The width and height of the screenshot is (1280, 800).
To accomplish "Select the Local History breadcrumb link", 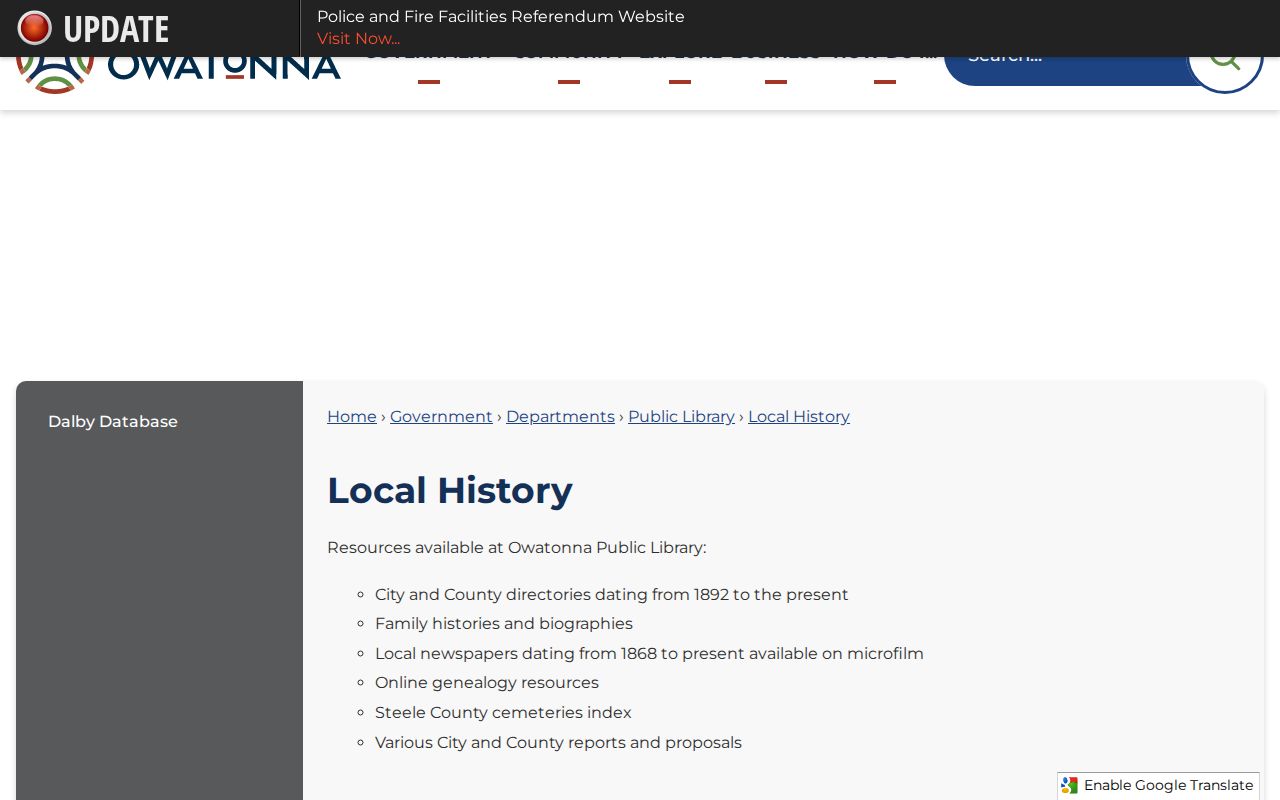I will coord(799,417).
